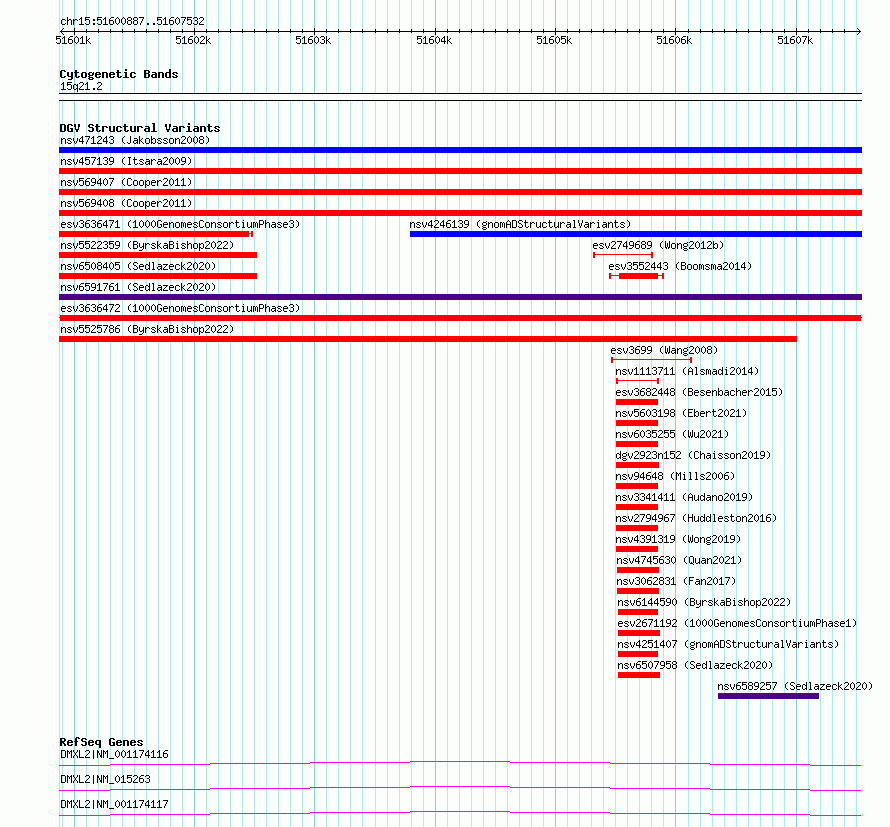Click the nsv569407 (Cooper2011) label

[126, 182]
